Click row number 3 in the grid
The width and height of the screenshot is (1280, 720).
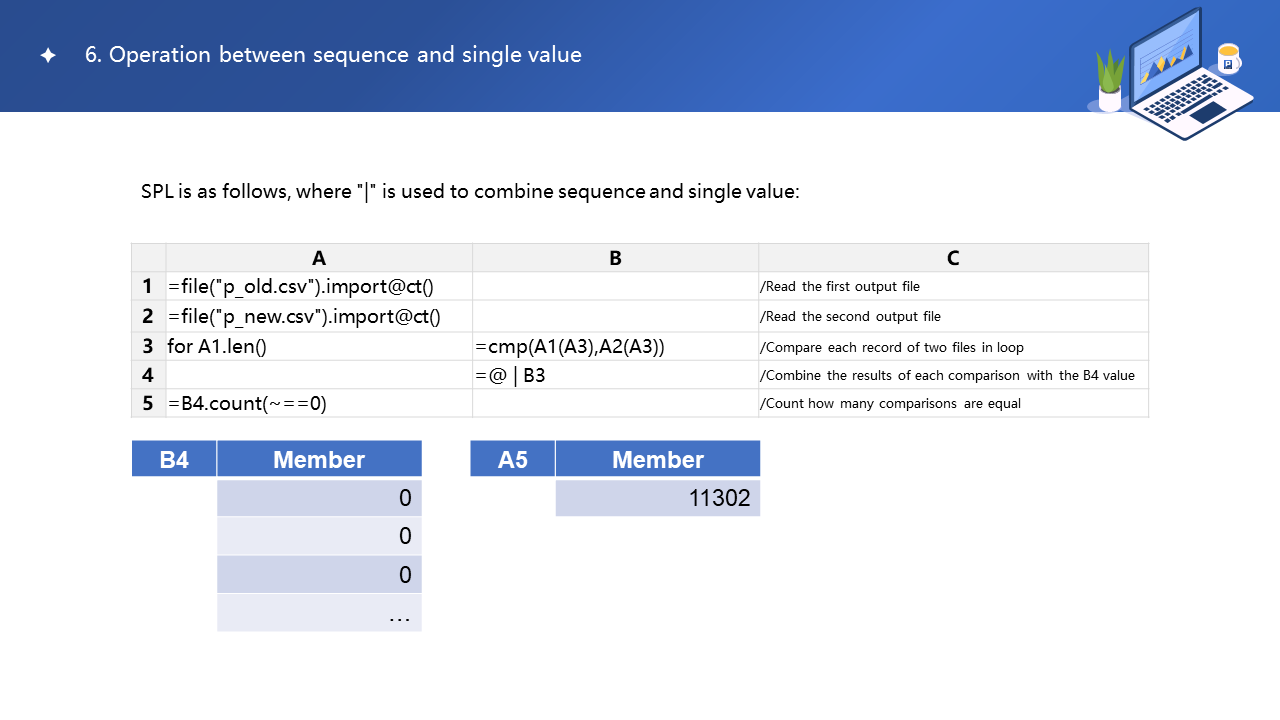click(148, 346)
